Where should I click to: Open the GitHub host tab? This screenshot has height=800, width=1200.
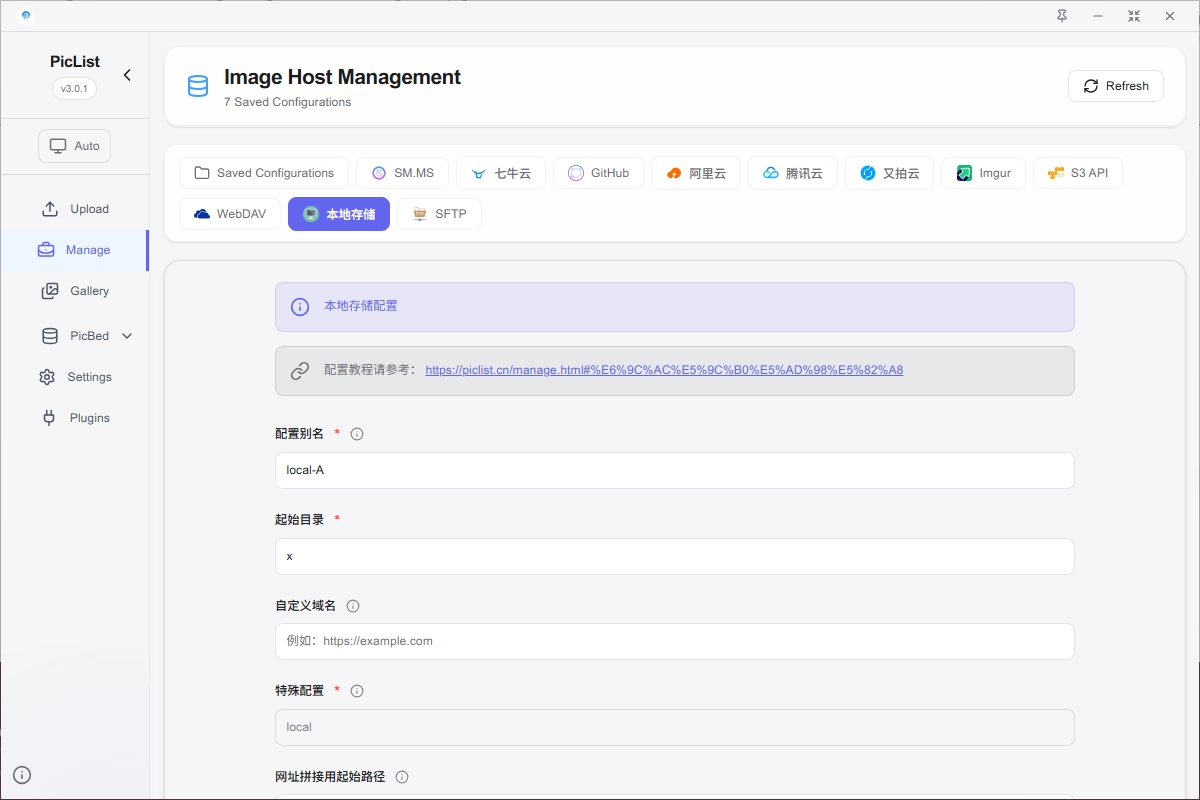598,173
